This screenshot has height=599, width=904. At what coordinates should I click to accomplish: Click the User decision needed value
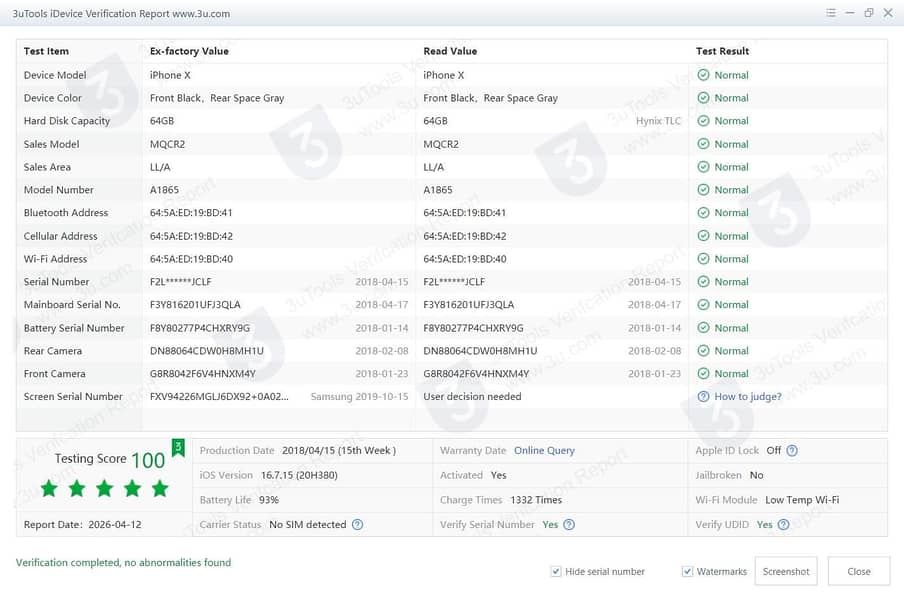pos(472,397)
